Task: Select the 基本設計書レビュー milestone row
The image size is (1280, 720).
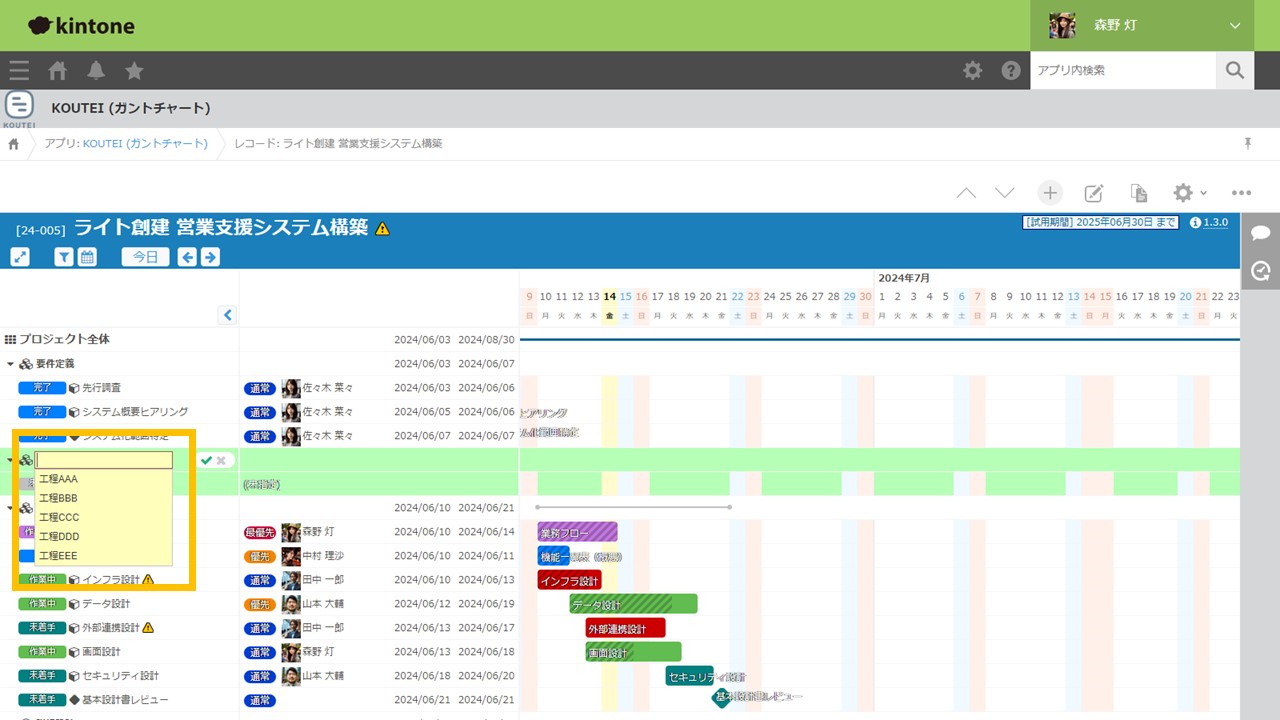Action: click(260, 700)
